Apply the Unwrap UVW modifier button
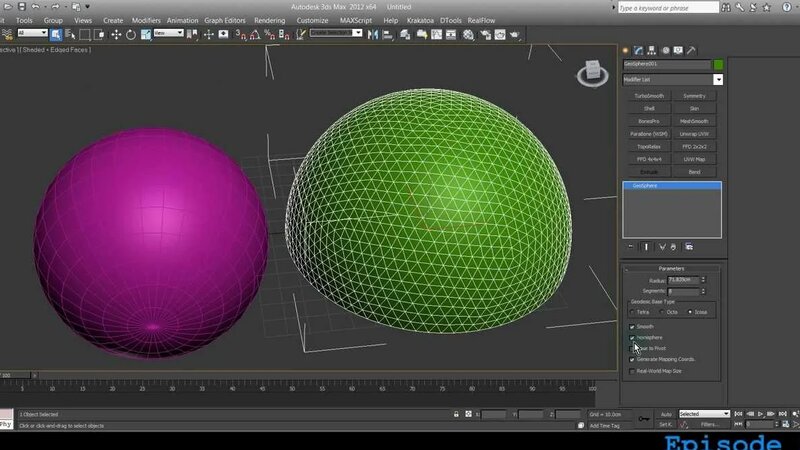Image resolution: width=800 pixels, height=450 pixels. [x=694, y=134]
